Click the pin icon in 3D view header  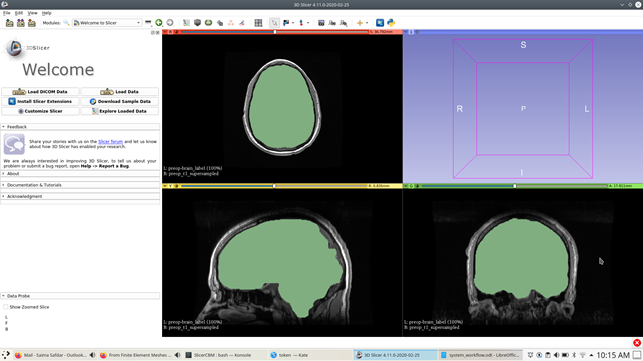click(x=406, y=32)
